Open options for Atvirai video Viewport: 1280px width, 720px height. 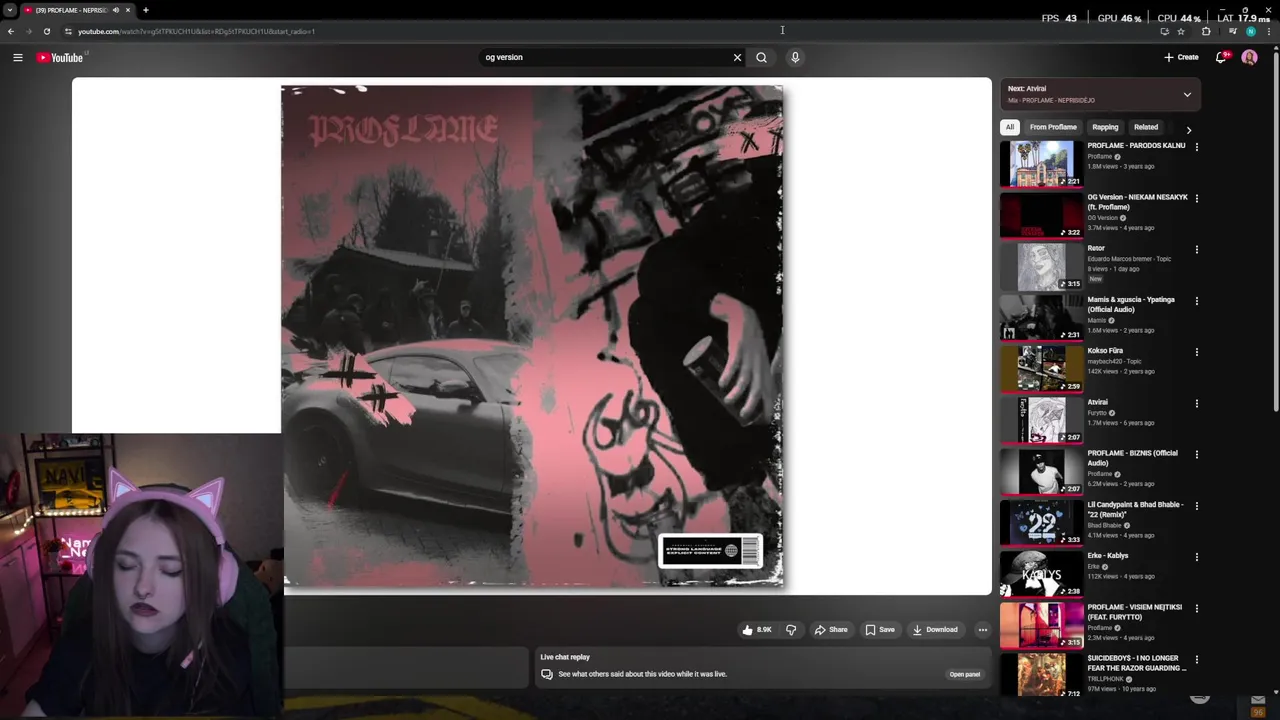point(1196,403)
